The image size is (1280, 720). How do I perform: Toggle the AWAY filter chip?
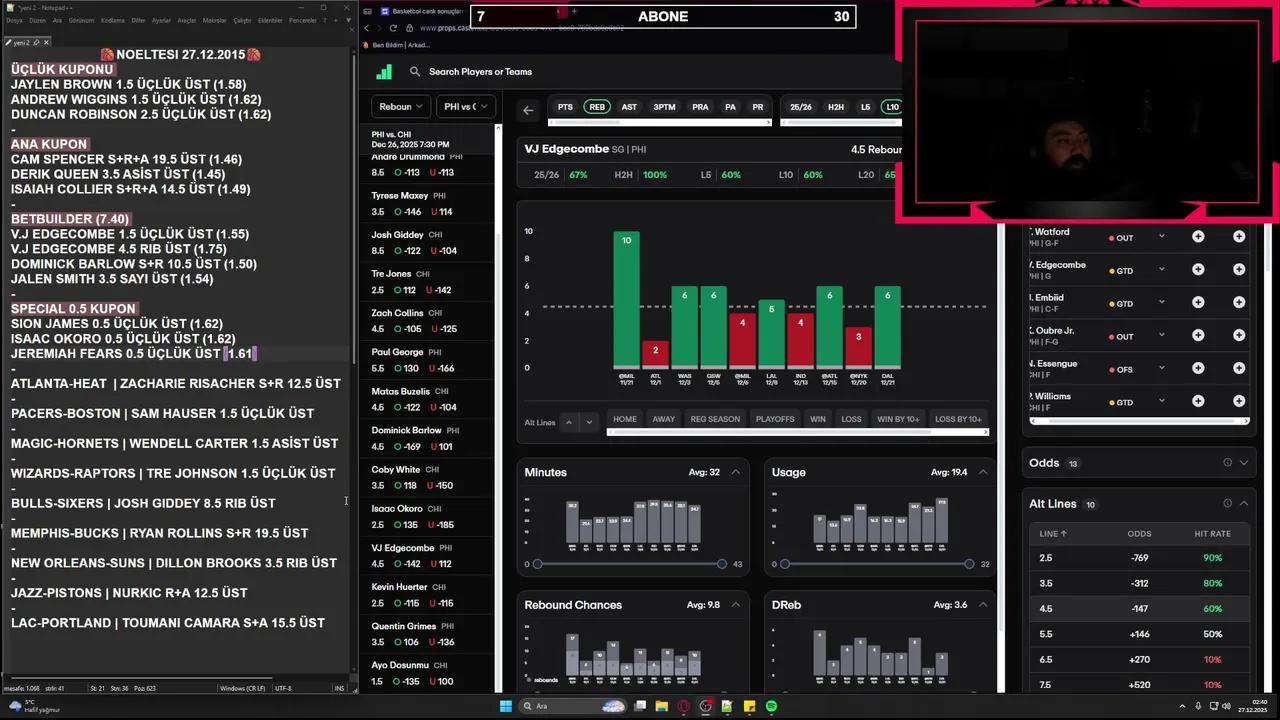tap(663, 419)
